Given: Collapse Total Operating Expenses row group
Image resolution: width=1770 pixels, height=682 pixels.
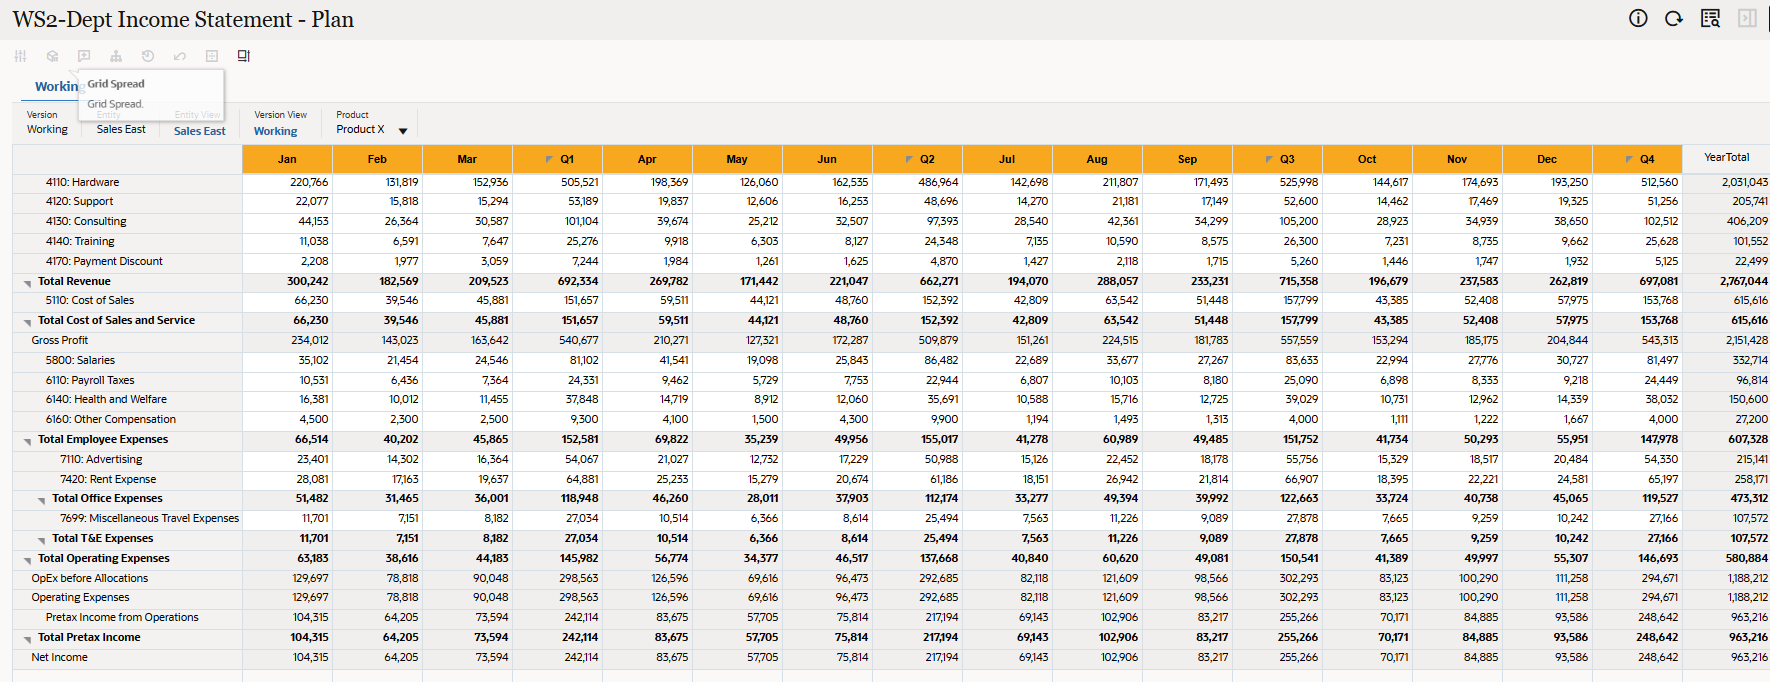Looking at the screenshot, I should click(x=28, y=560).
